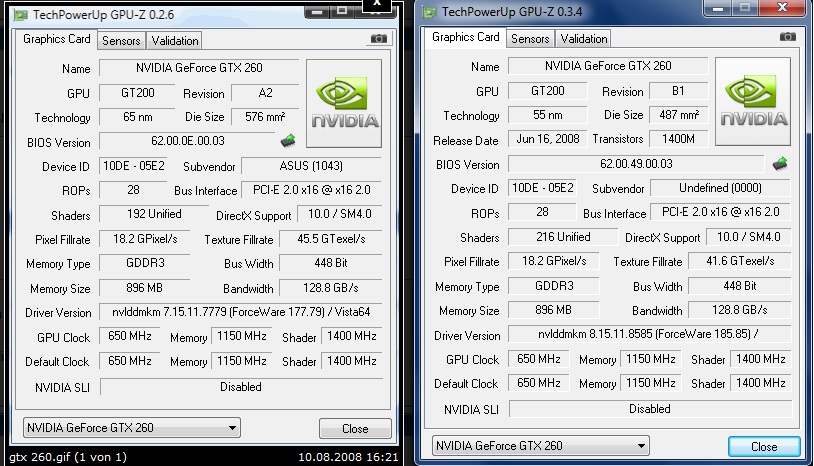Click the Release Date value Jun 16, 2008
Viewport: 814px width, 466px height.
click(547, 139)
